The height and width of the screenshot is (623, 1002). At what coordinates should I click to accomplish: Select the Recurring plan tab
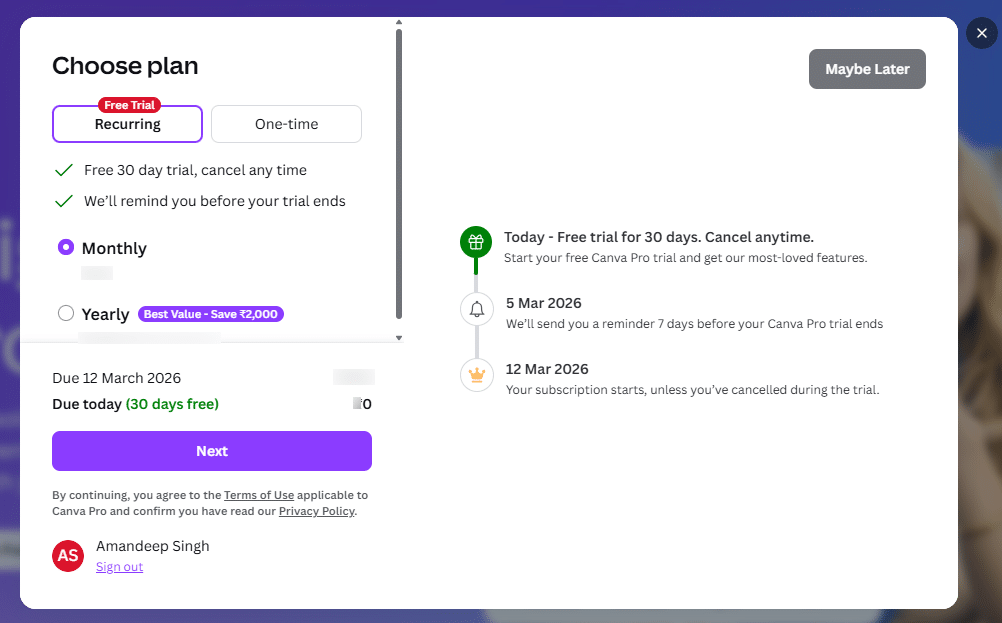tap(127, 124)
